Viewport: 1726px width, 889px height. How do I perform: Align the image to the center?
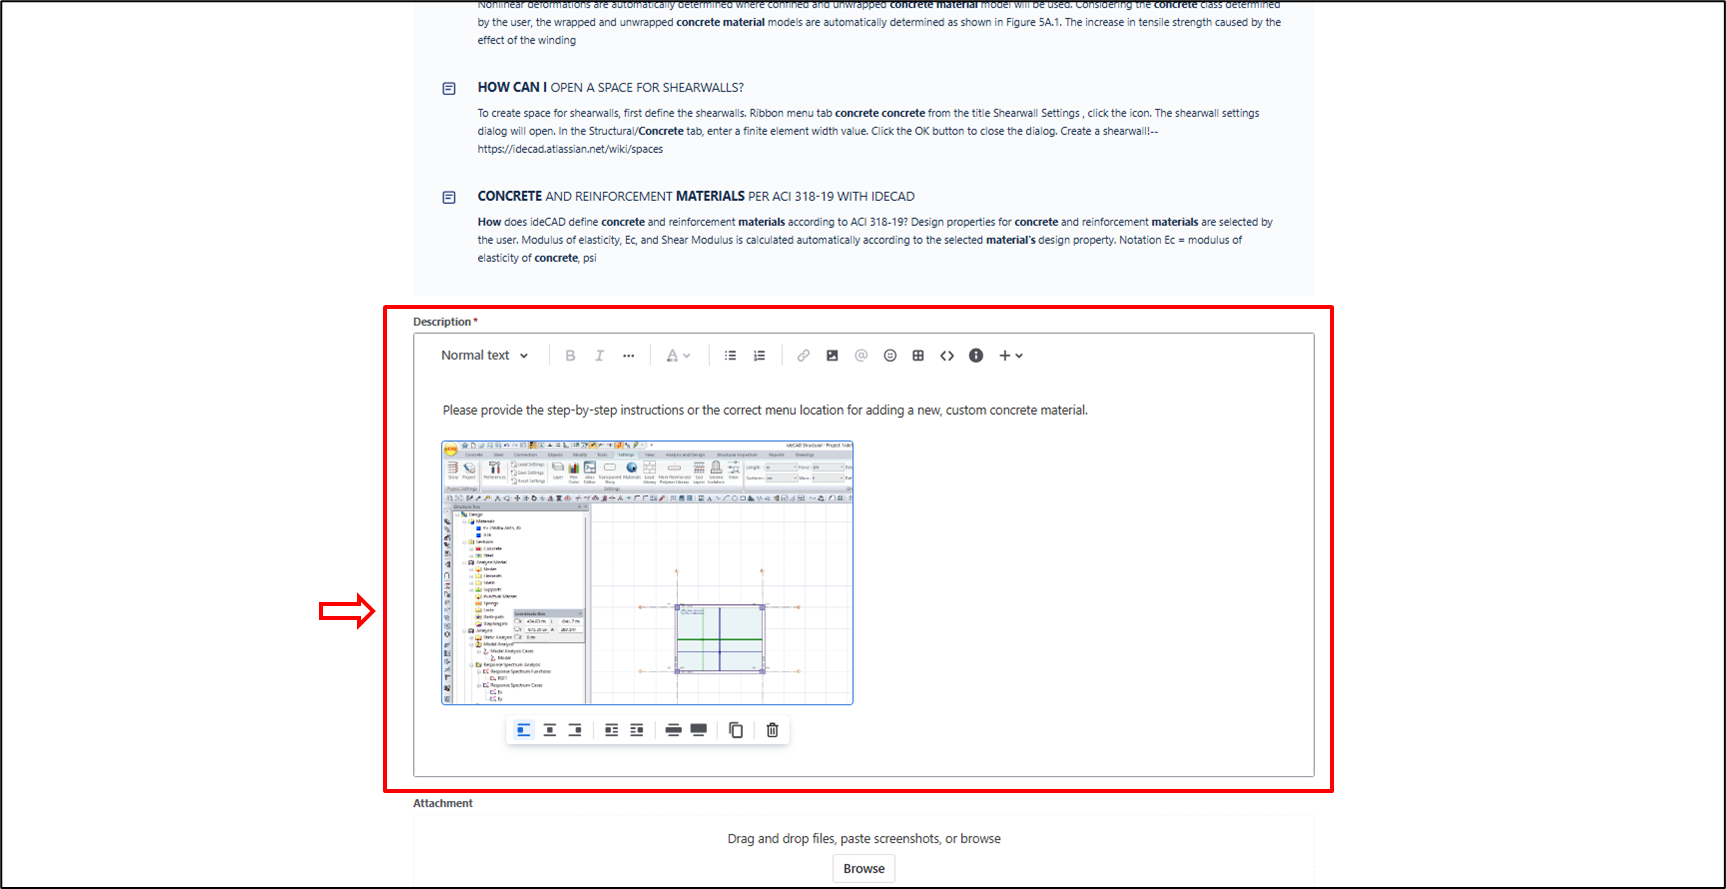tap(550, 730)
